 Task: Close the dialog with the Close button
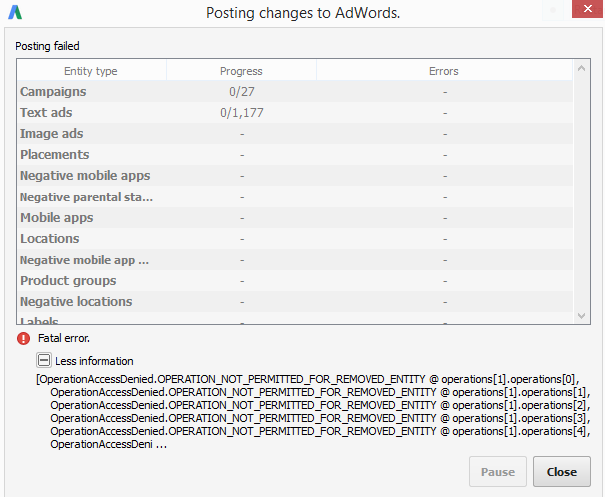coord(561,472)
